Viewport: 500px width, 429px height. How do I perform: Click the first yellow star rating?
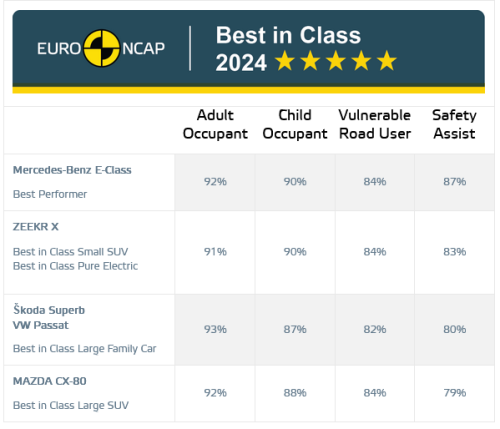pos(285,60)
